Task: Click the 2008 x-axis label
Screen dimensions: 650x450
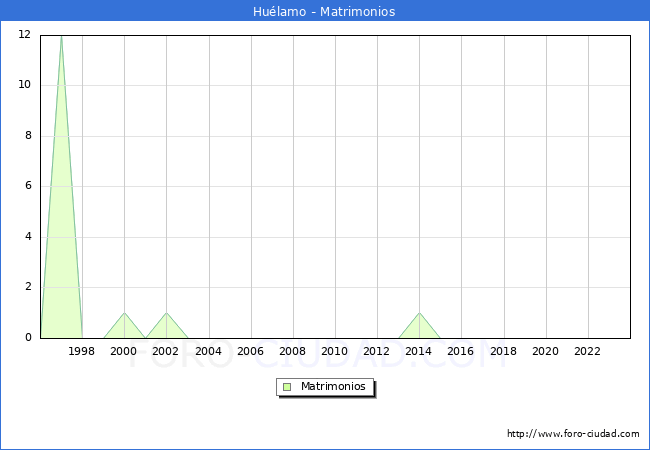Action: (292, 352)
